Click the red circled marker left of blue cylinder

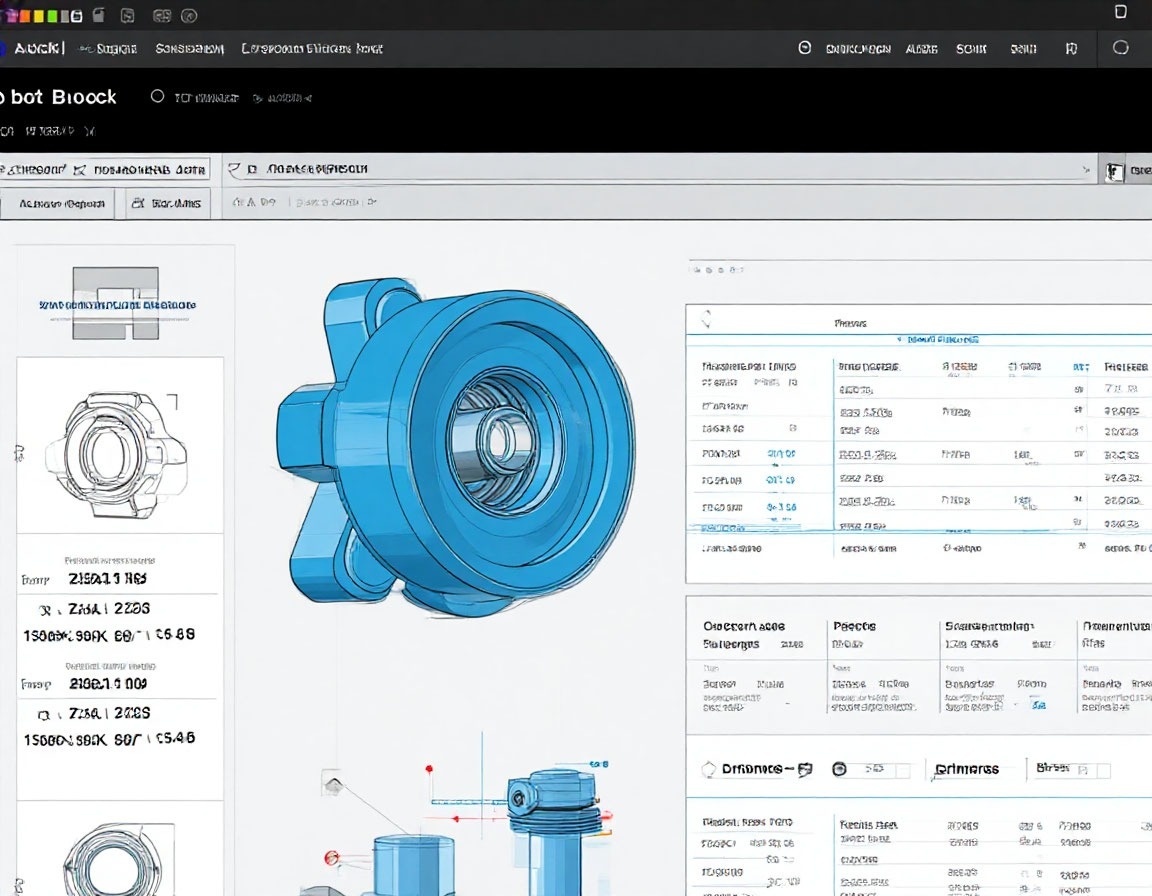click(331, 858)
